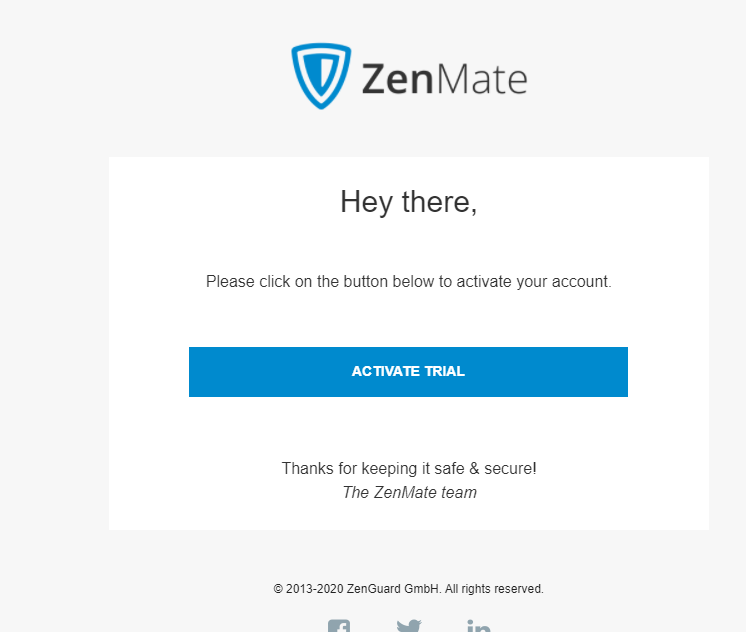Click the 'Hey there,' heading
The width and height of the screenshot is (746, 632).
click(x=409, y=202)
